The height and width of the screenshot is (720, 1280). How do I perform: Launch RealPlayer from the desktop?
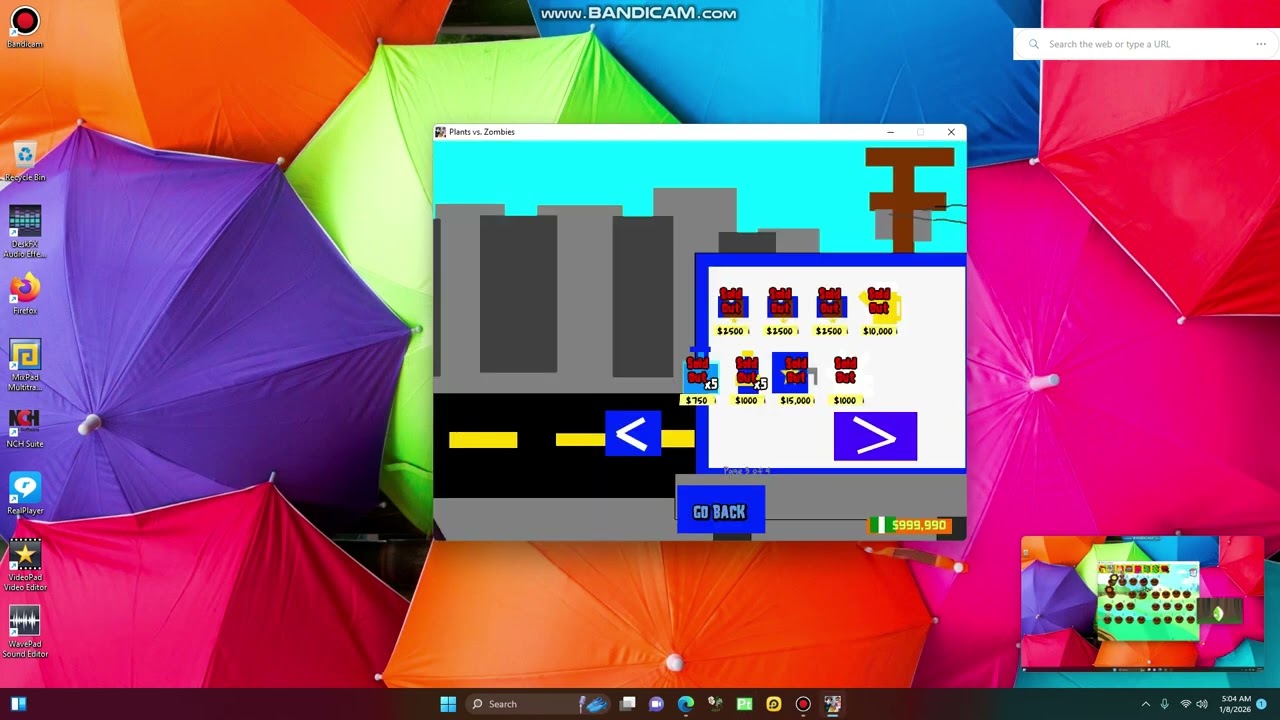tap(25, 495)
